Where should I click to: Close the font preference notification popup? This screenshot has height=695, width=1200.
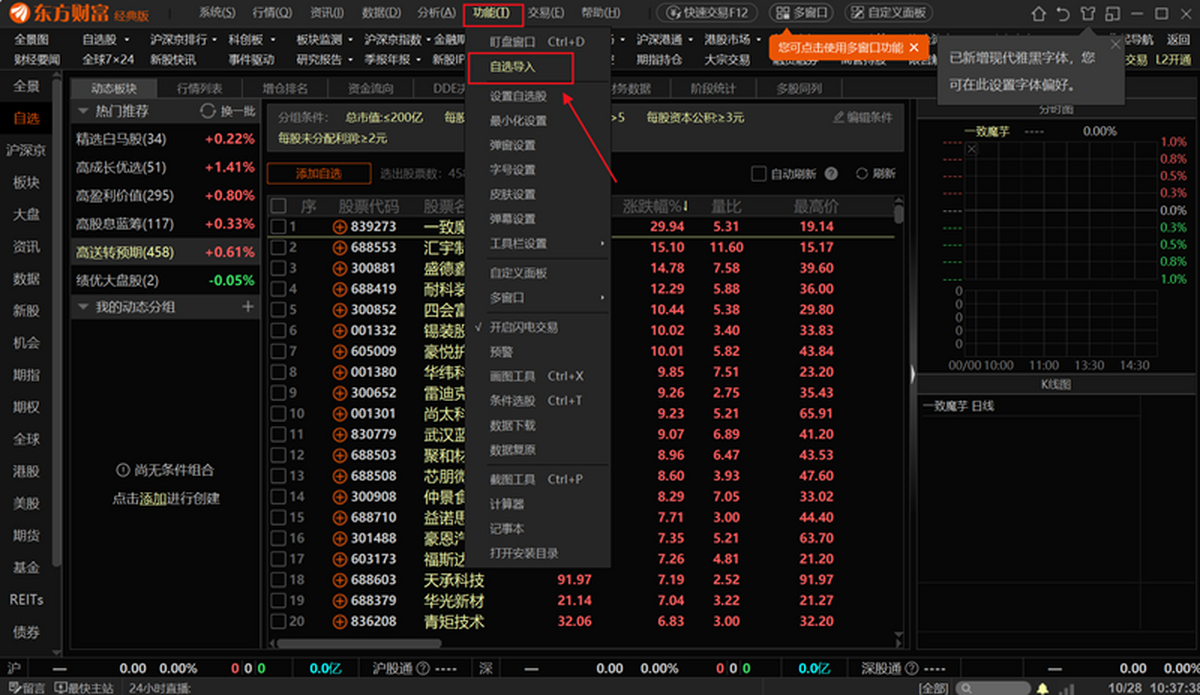tap(1115, 44)
